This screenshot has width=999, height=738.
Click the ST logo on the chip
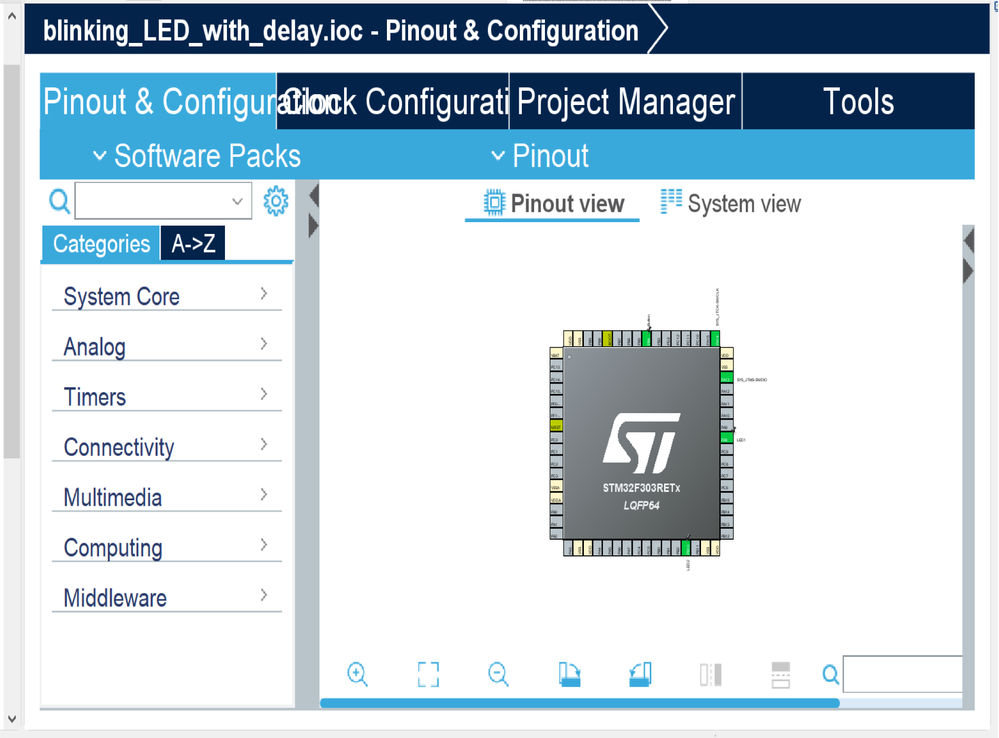[x=641, y=443]
